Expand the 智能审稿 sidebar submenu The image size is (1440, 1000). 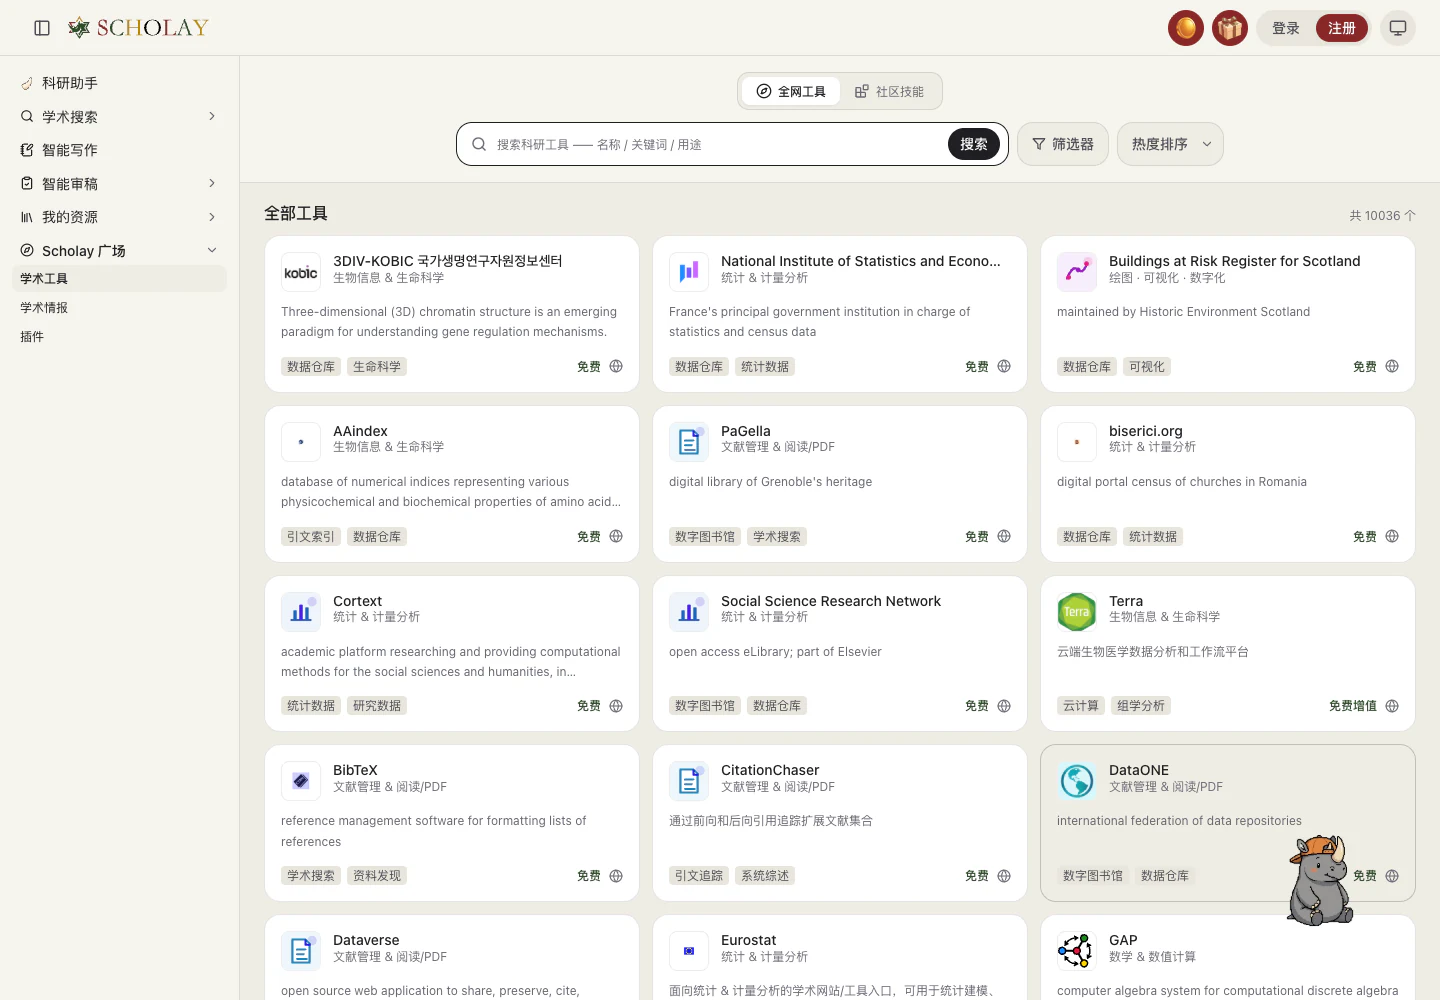tap(212, 183)
